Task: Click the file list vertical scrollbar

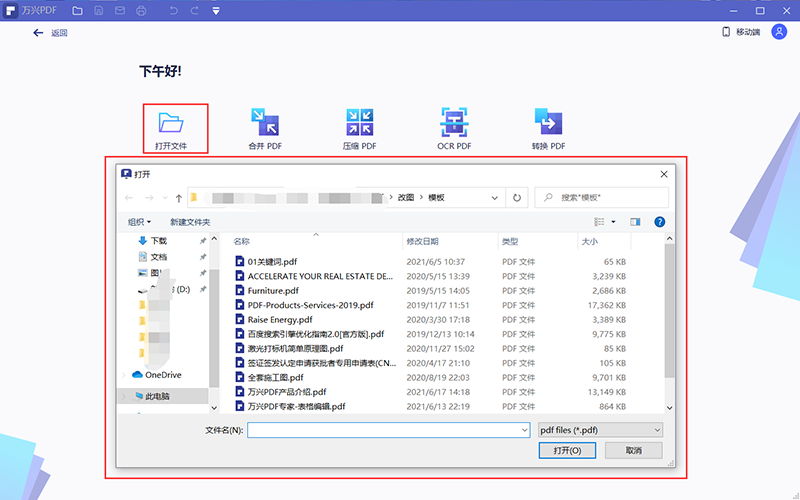Action: point(670,320)
